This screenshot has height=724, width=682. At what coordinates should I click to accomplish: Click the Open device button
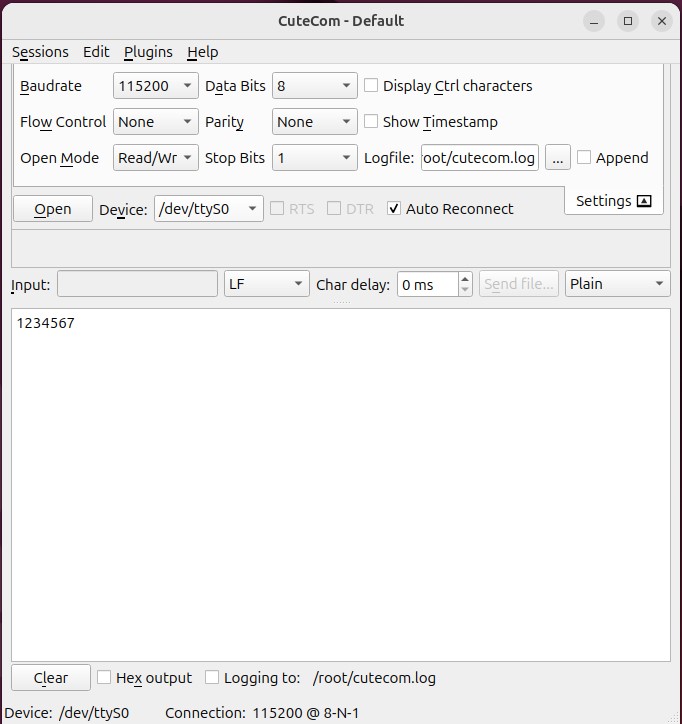click(53, 209)
